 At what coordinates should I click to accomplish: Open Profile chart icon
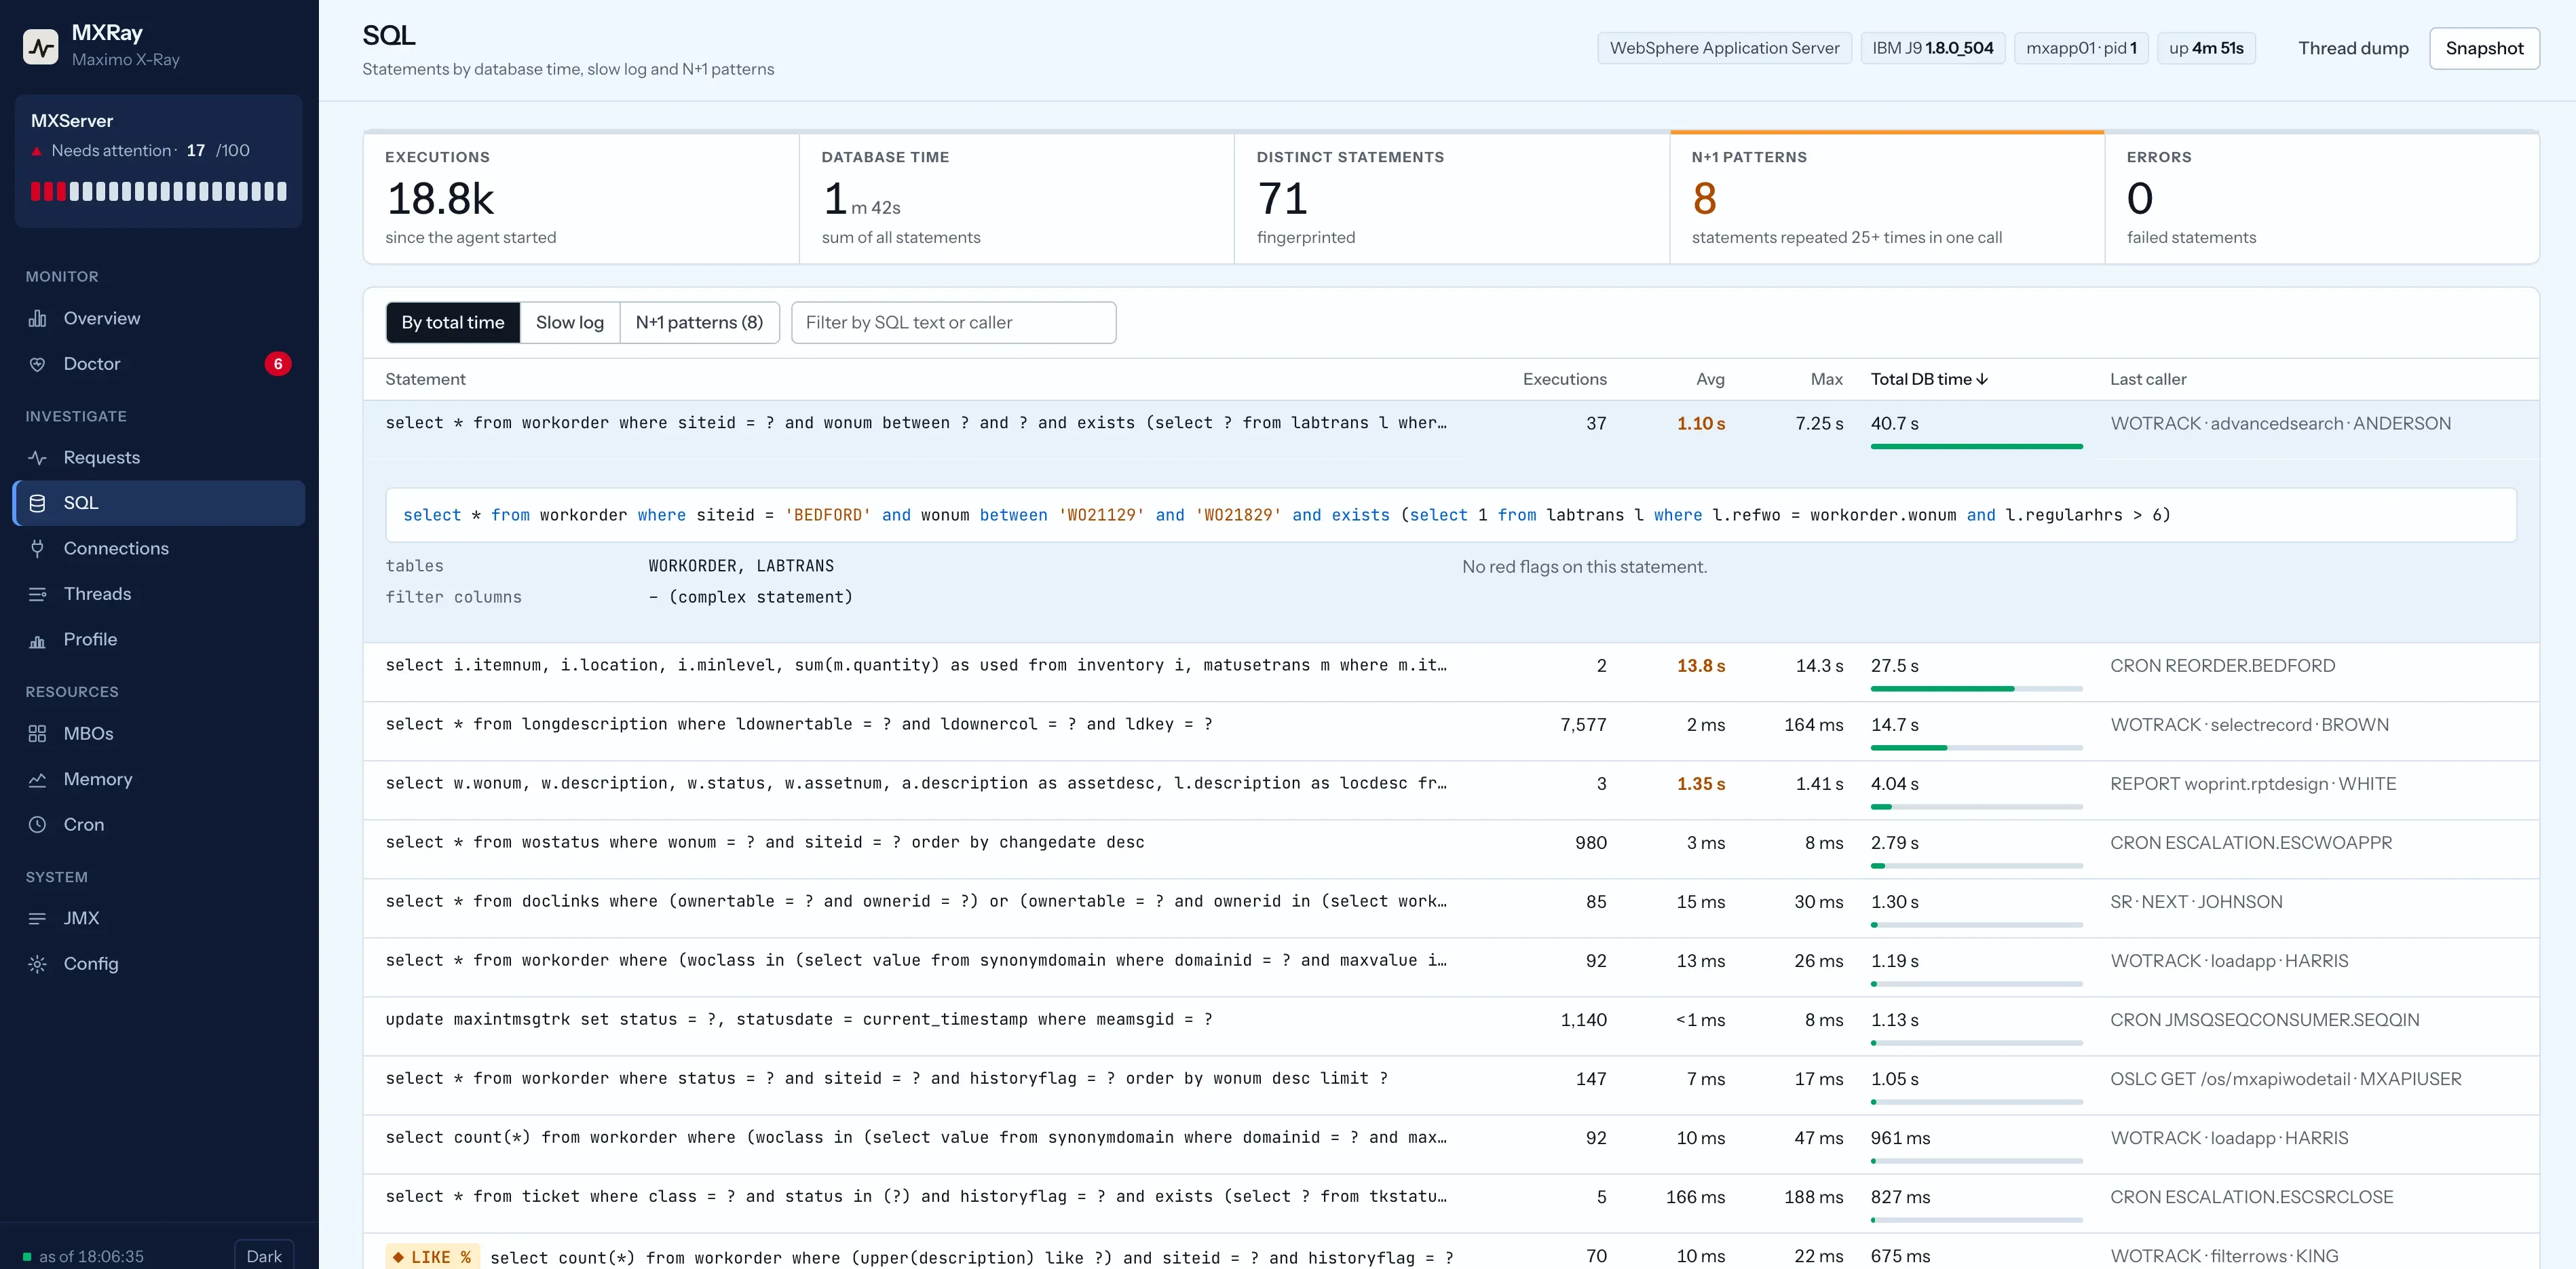37,640
